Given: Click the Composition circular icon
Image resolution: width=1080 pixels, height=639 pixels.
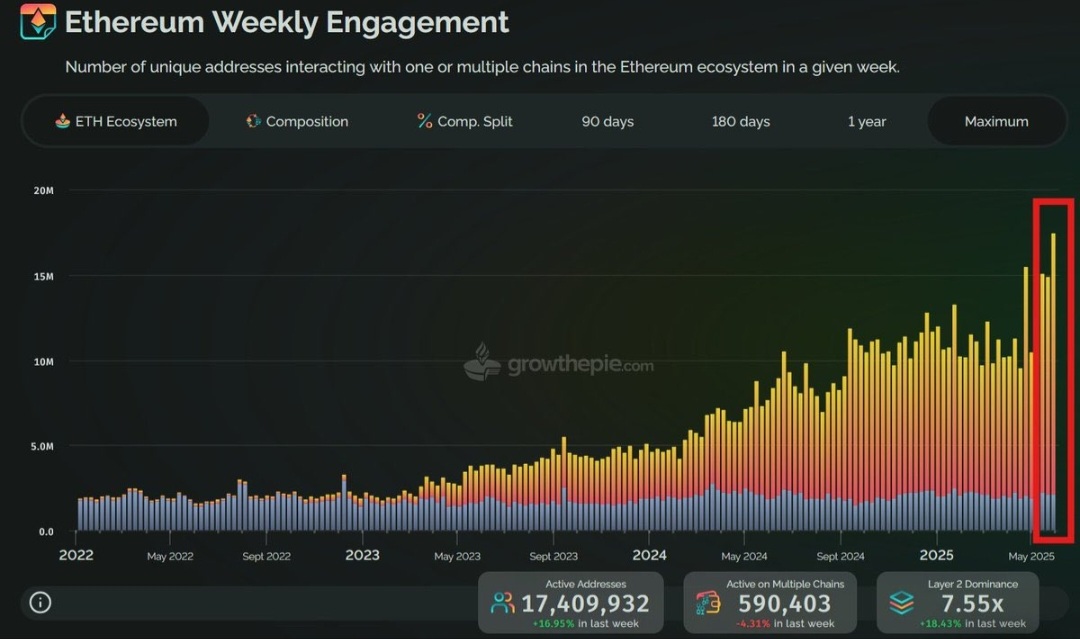Looking at the screenshot, I should pos(253,121).
